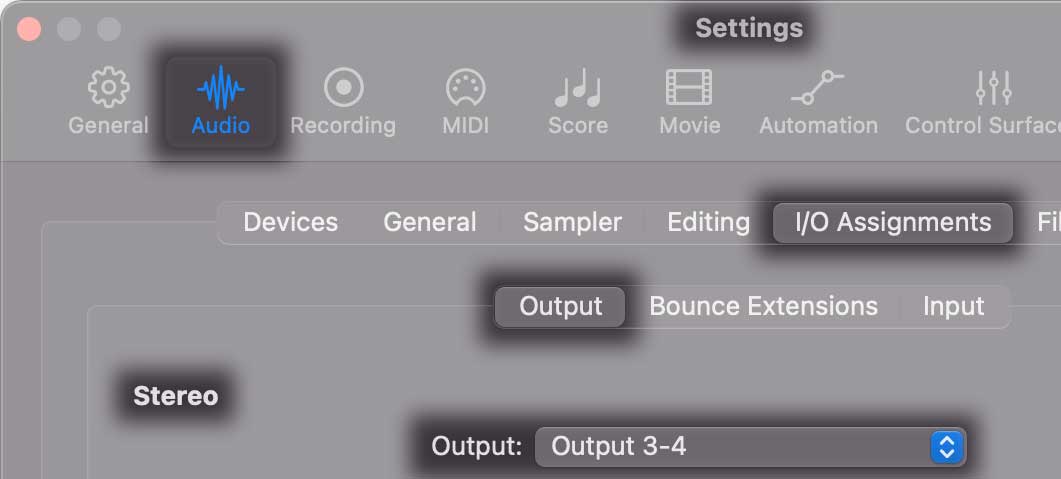Select the General tab under Audio
Viewport: 1061px width, 479px height.
point(430,222)
